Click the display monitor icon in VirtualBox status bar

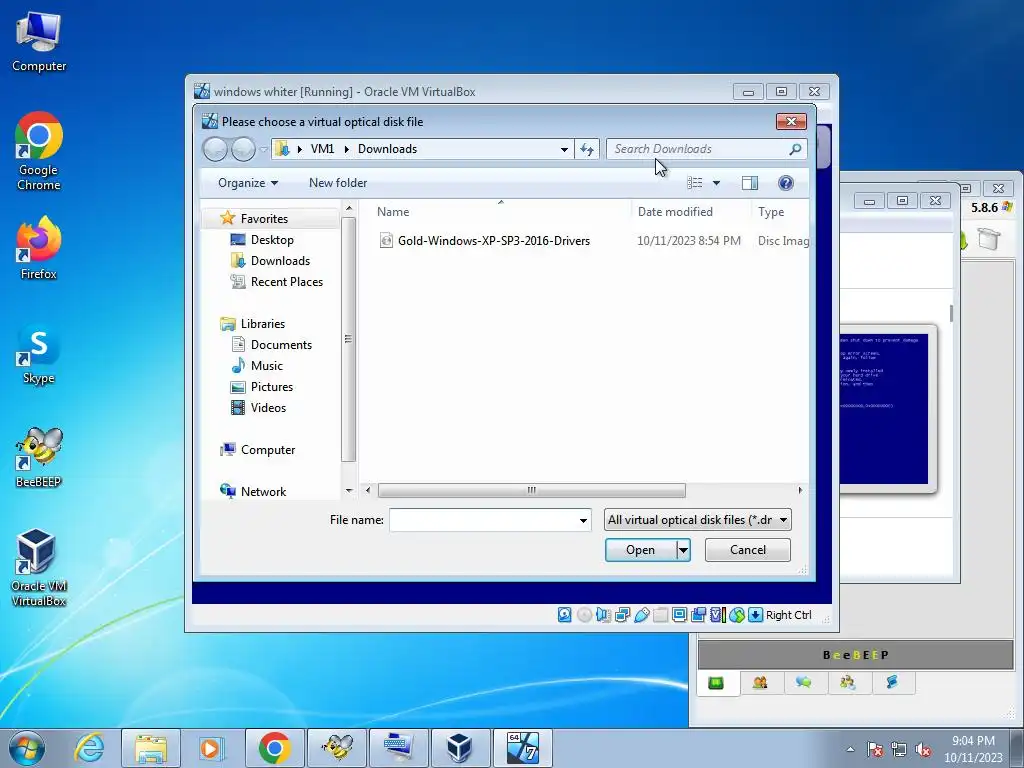[680, 615]
